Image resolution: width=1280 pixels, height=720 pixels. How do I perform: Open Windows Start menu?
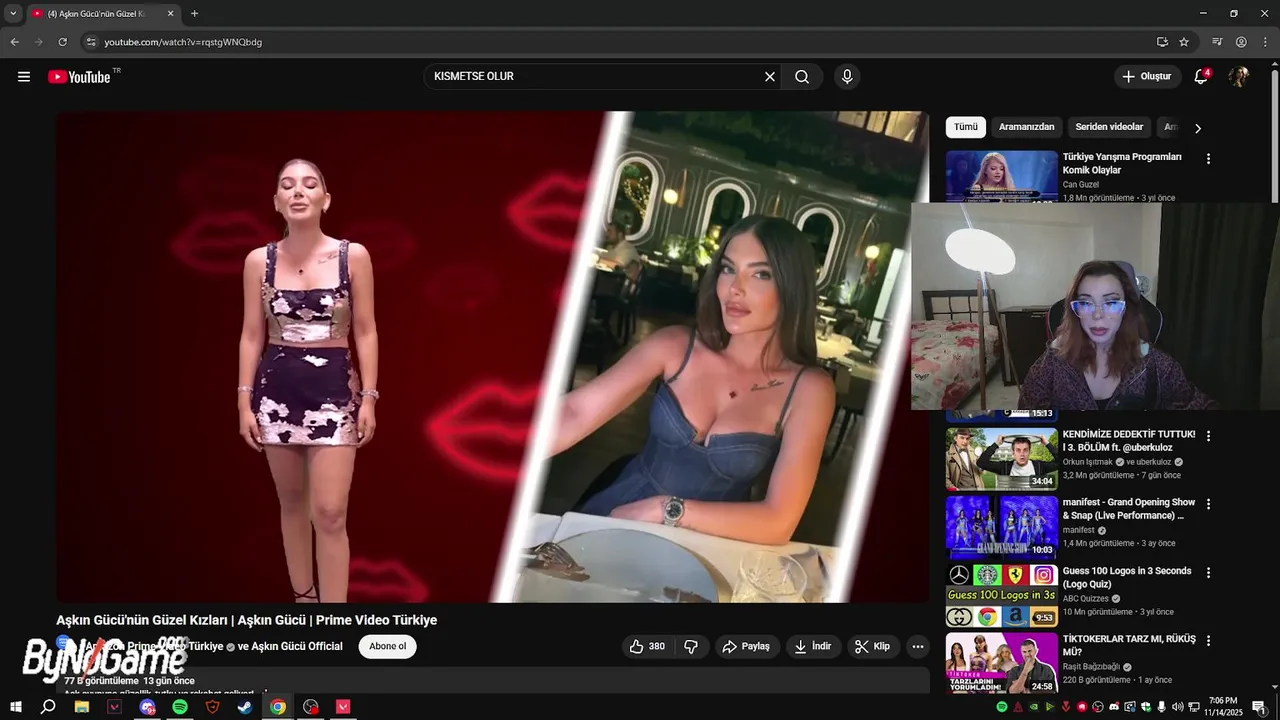click(x=16, y=707)
